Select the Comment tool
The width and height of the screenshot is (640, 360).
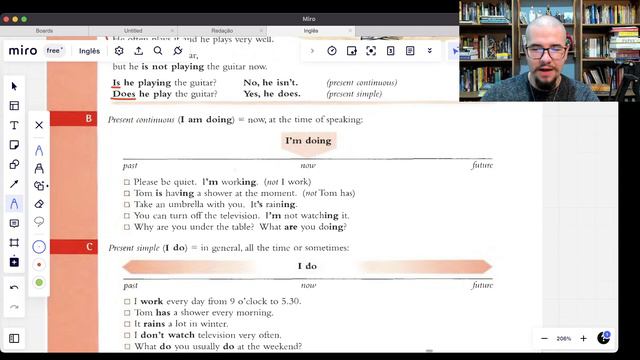point(14,223)
